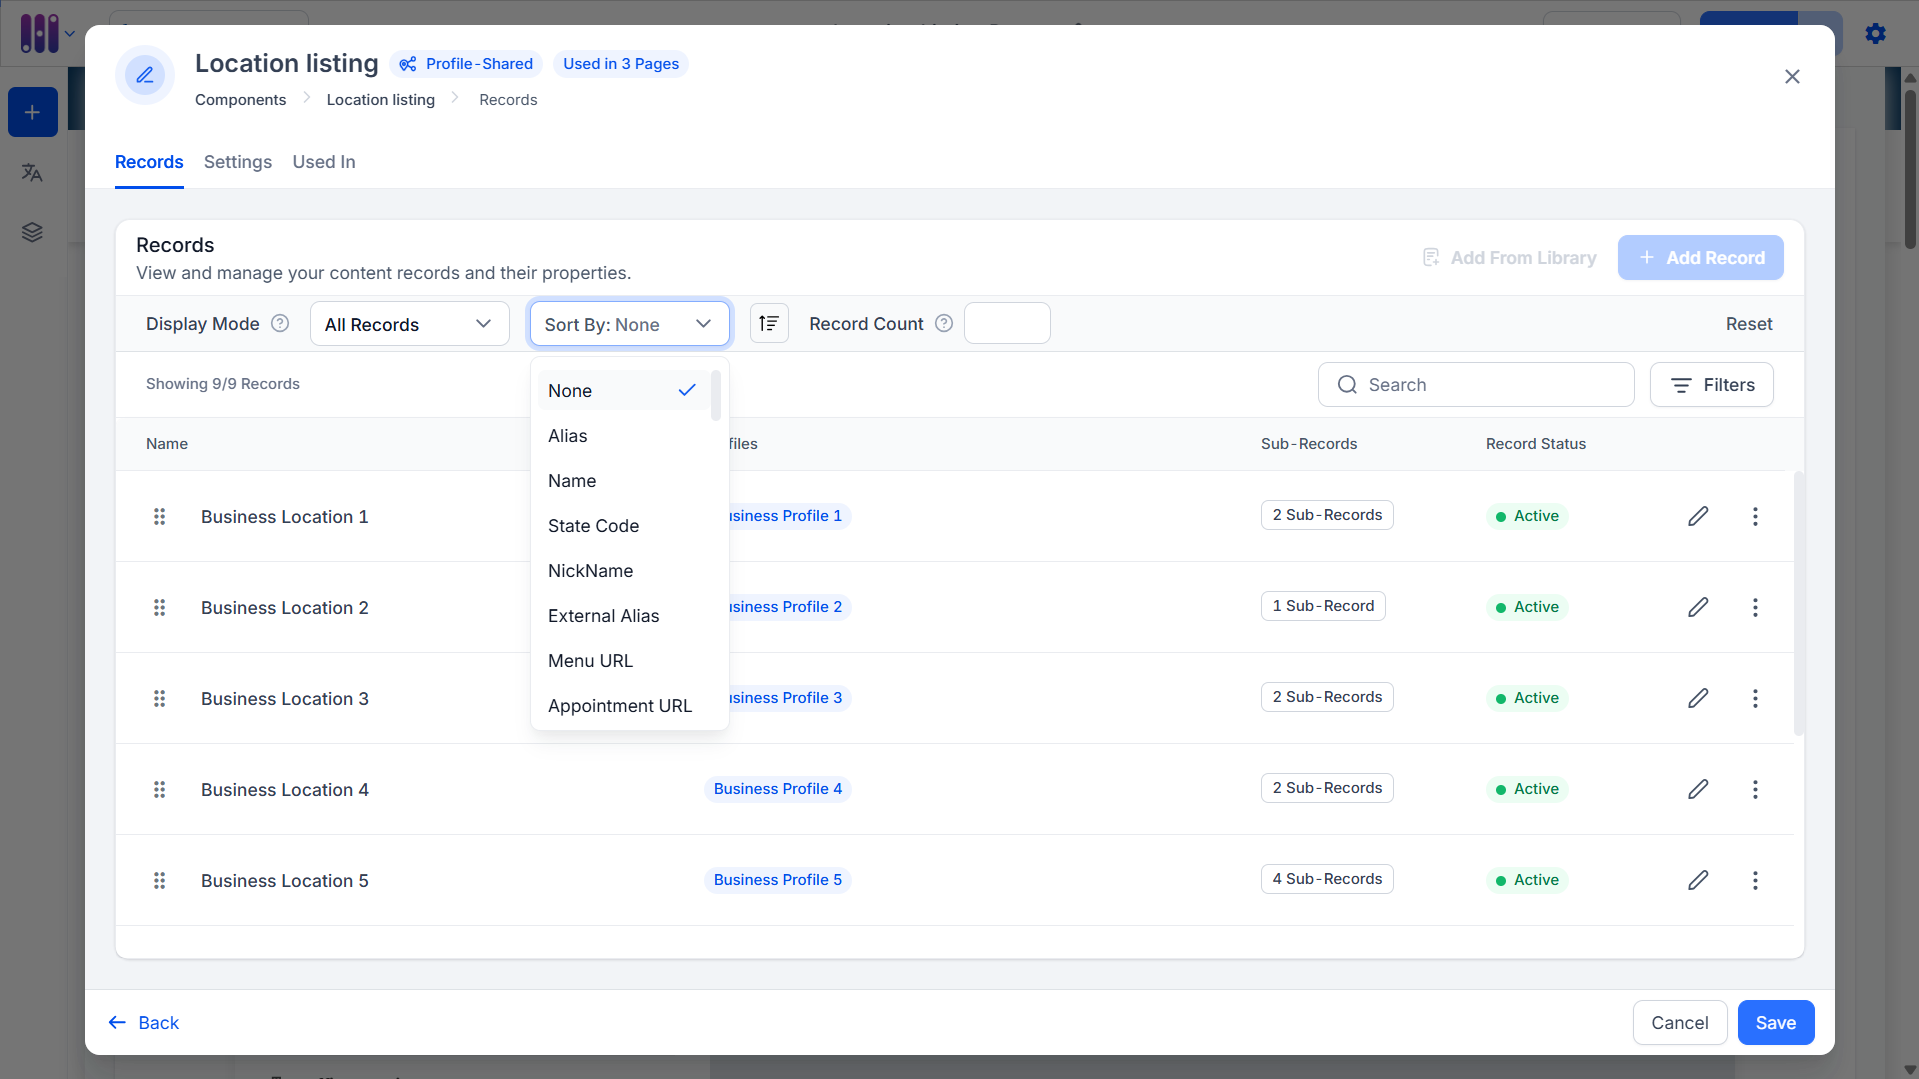Click the Record Count input field

tap(1007, 323)
